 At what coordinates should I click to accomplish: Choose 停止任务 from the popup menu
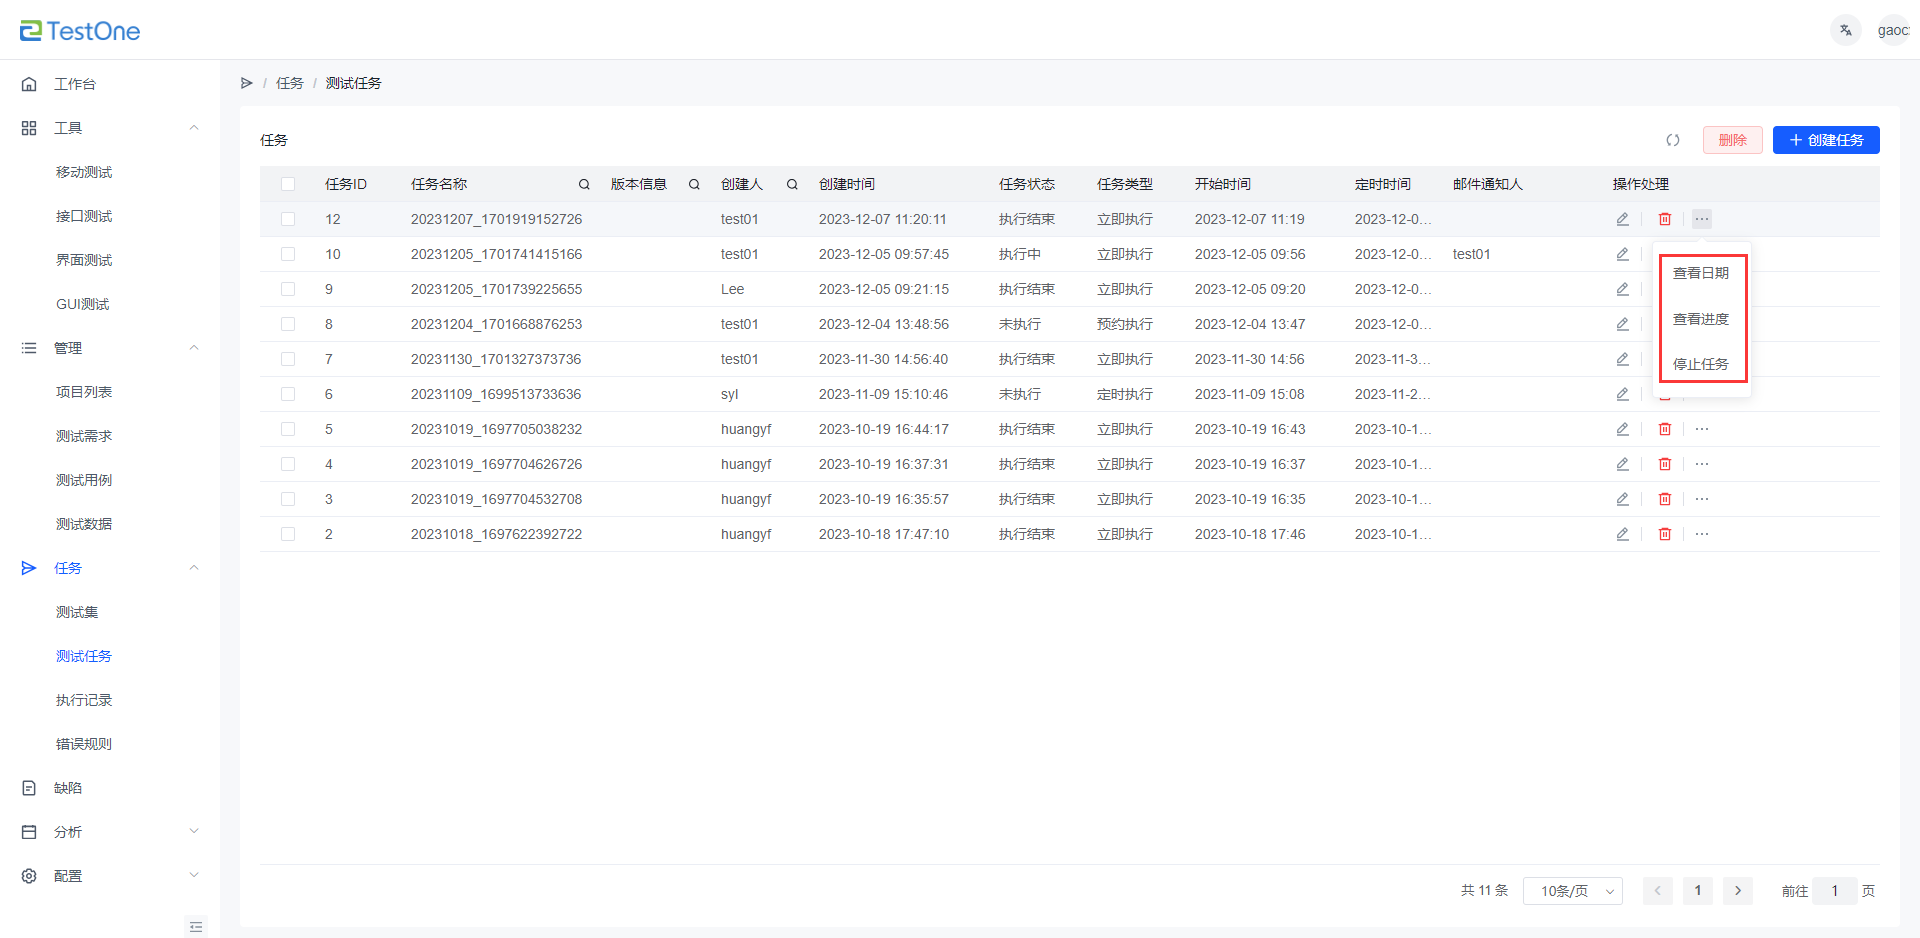coord(1700,364)
